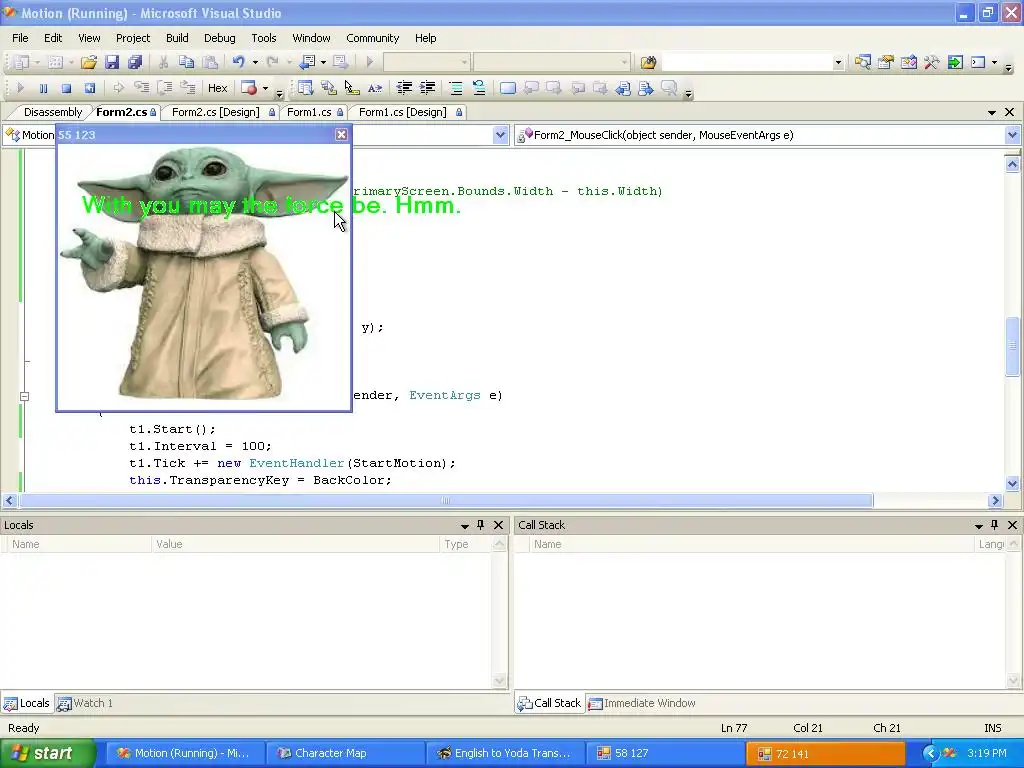Screen dimensions: 1024x768
Task: Click the Call Stack Name column header
Action: pyautogui.click(x=751, y=544)
